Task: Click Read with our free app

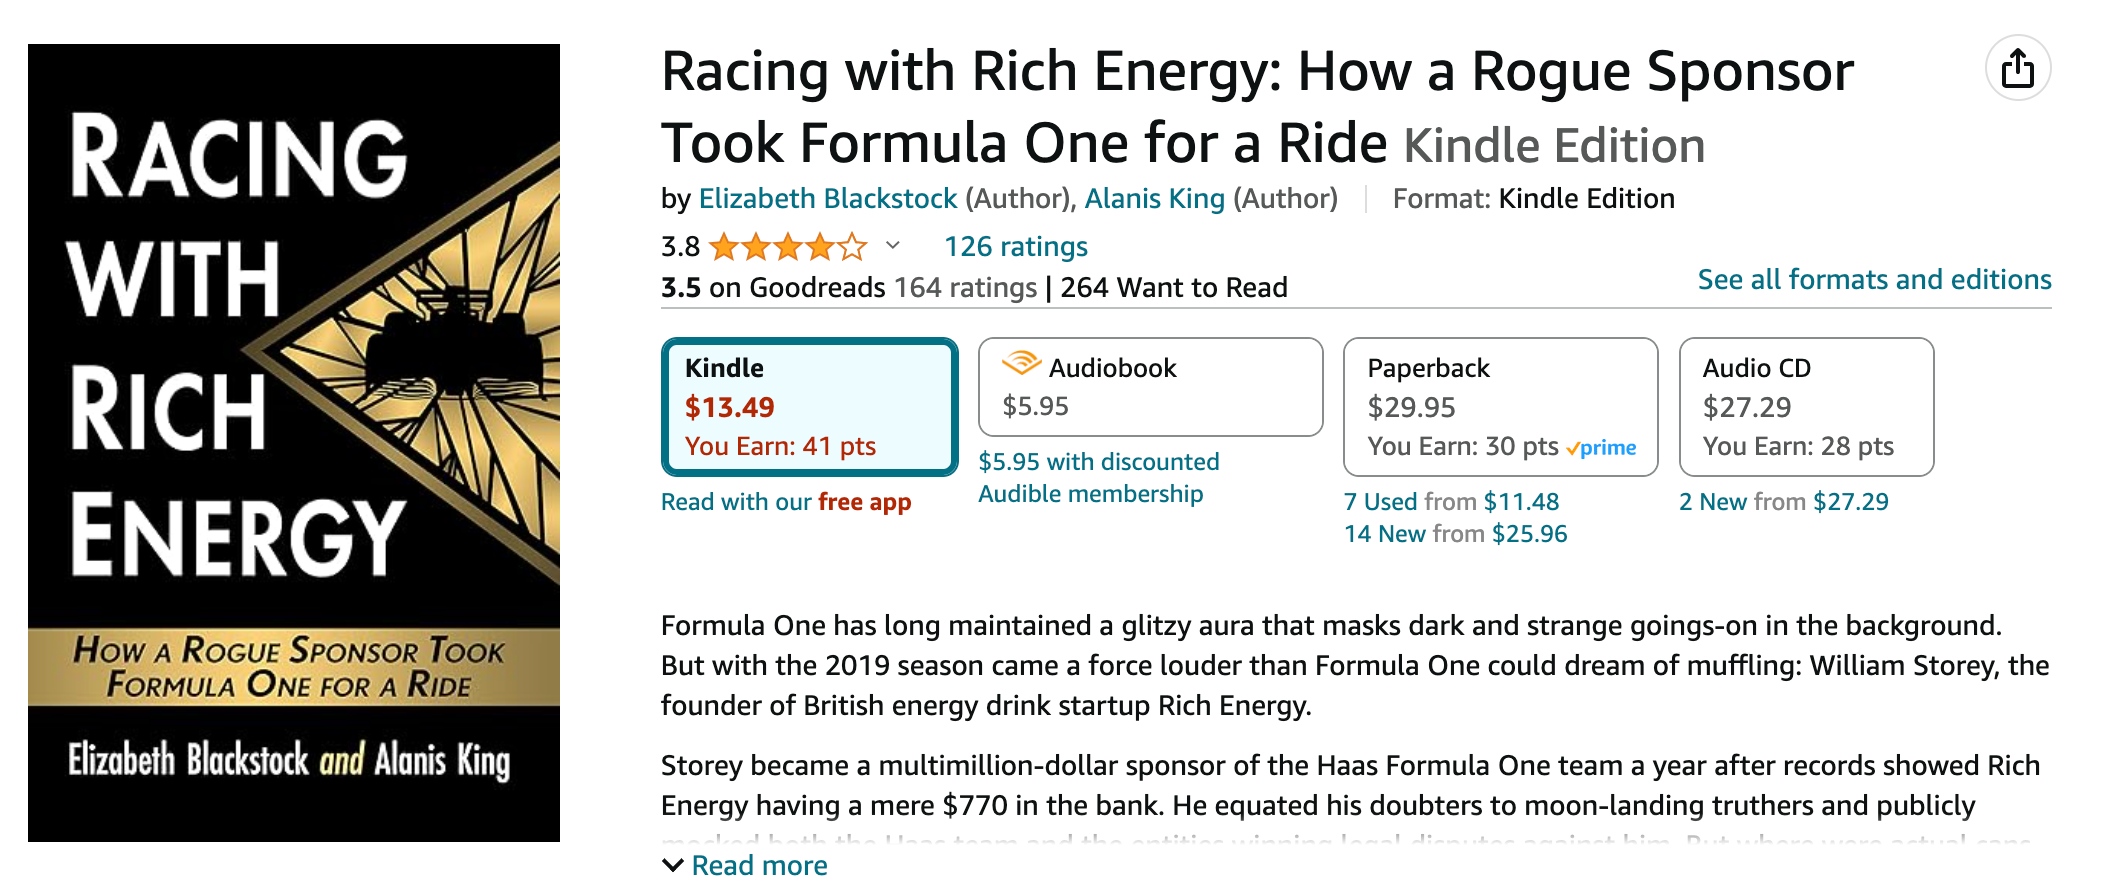Action: pyautogui.click(x=785, y=502)
